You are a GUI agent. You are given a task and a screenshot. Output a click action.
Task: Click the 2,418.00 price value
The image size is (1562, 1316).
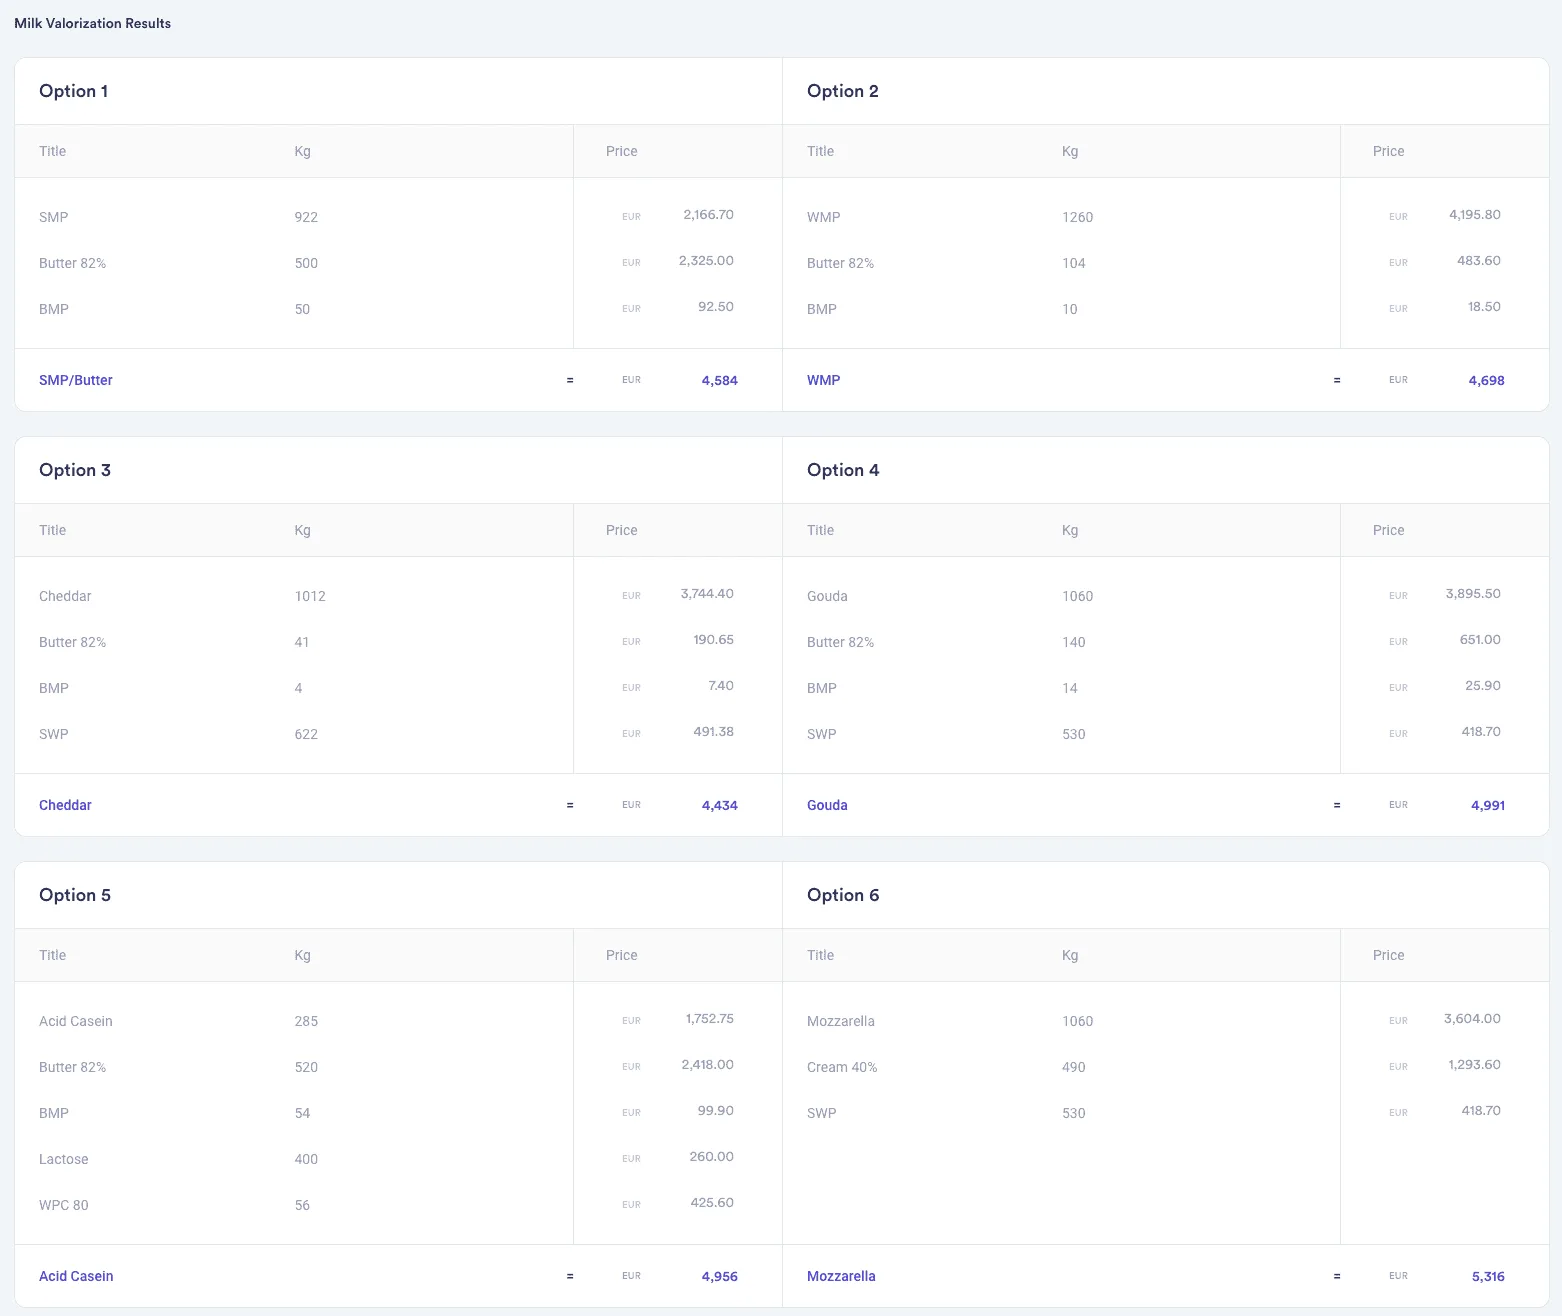pos(707,1065)
